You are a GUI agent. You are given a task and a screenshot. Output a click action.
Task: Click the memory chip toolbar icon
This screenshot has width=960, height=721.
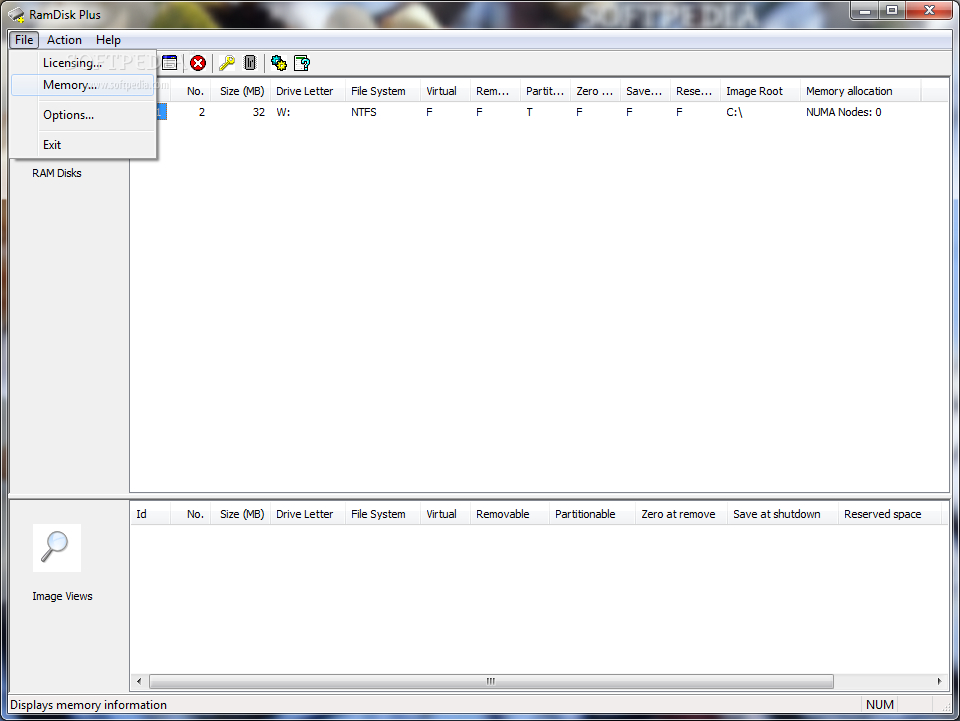pyautogui.click(x=250, y=62)
